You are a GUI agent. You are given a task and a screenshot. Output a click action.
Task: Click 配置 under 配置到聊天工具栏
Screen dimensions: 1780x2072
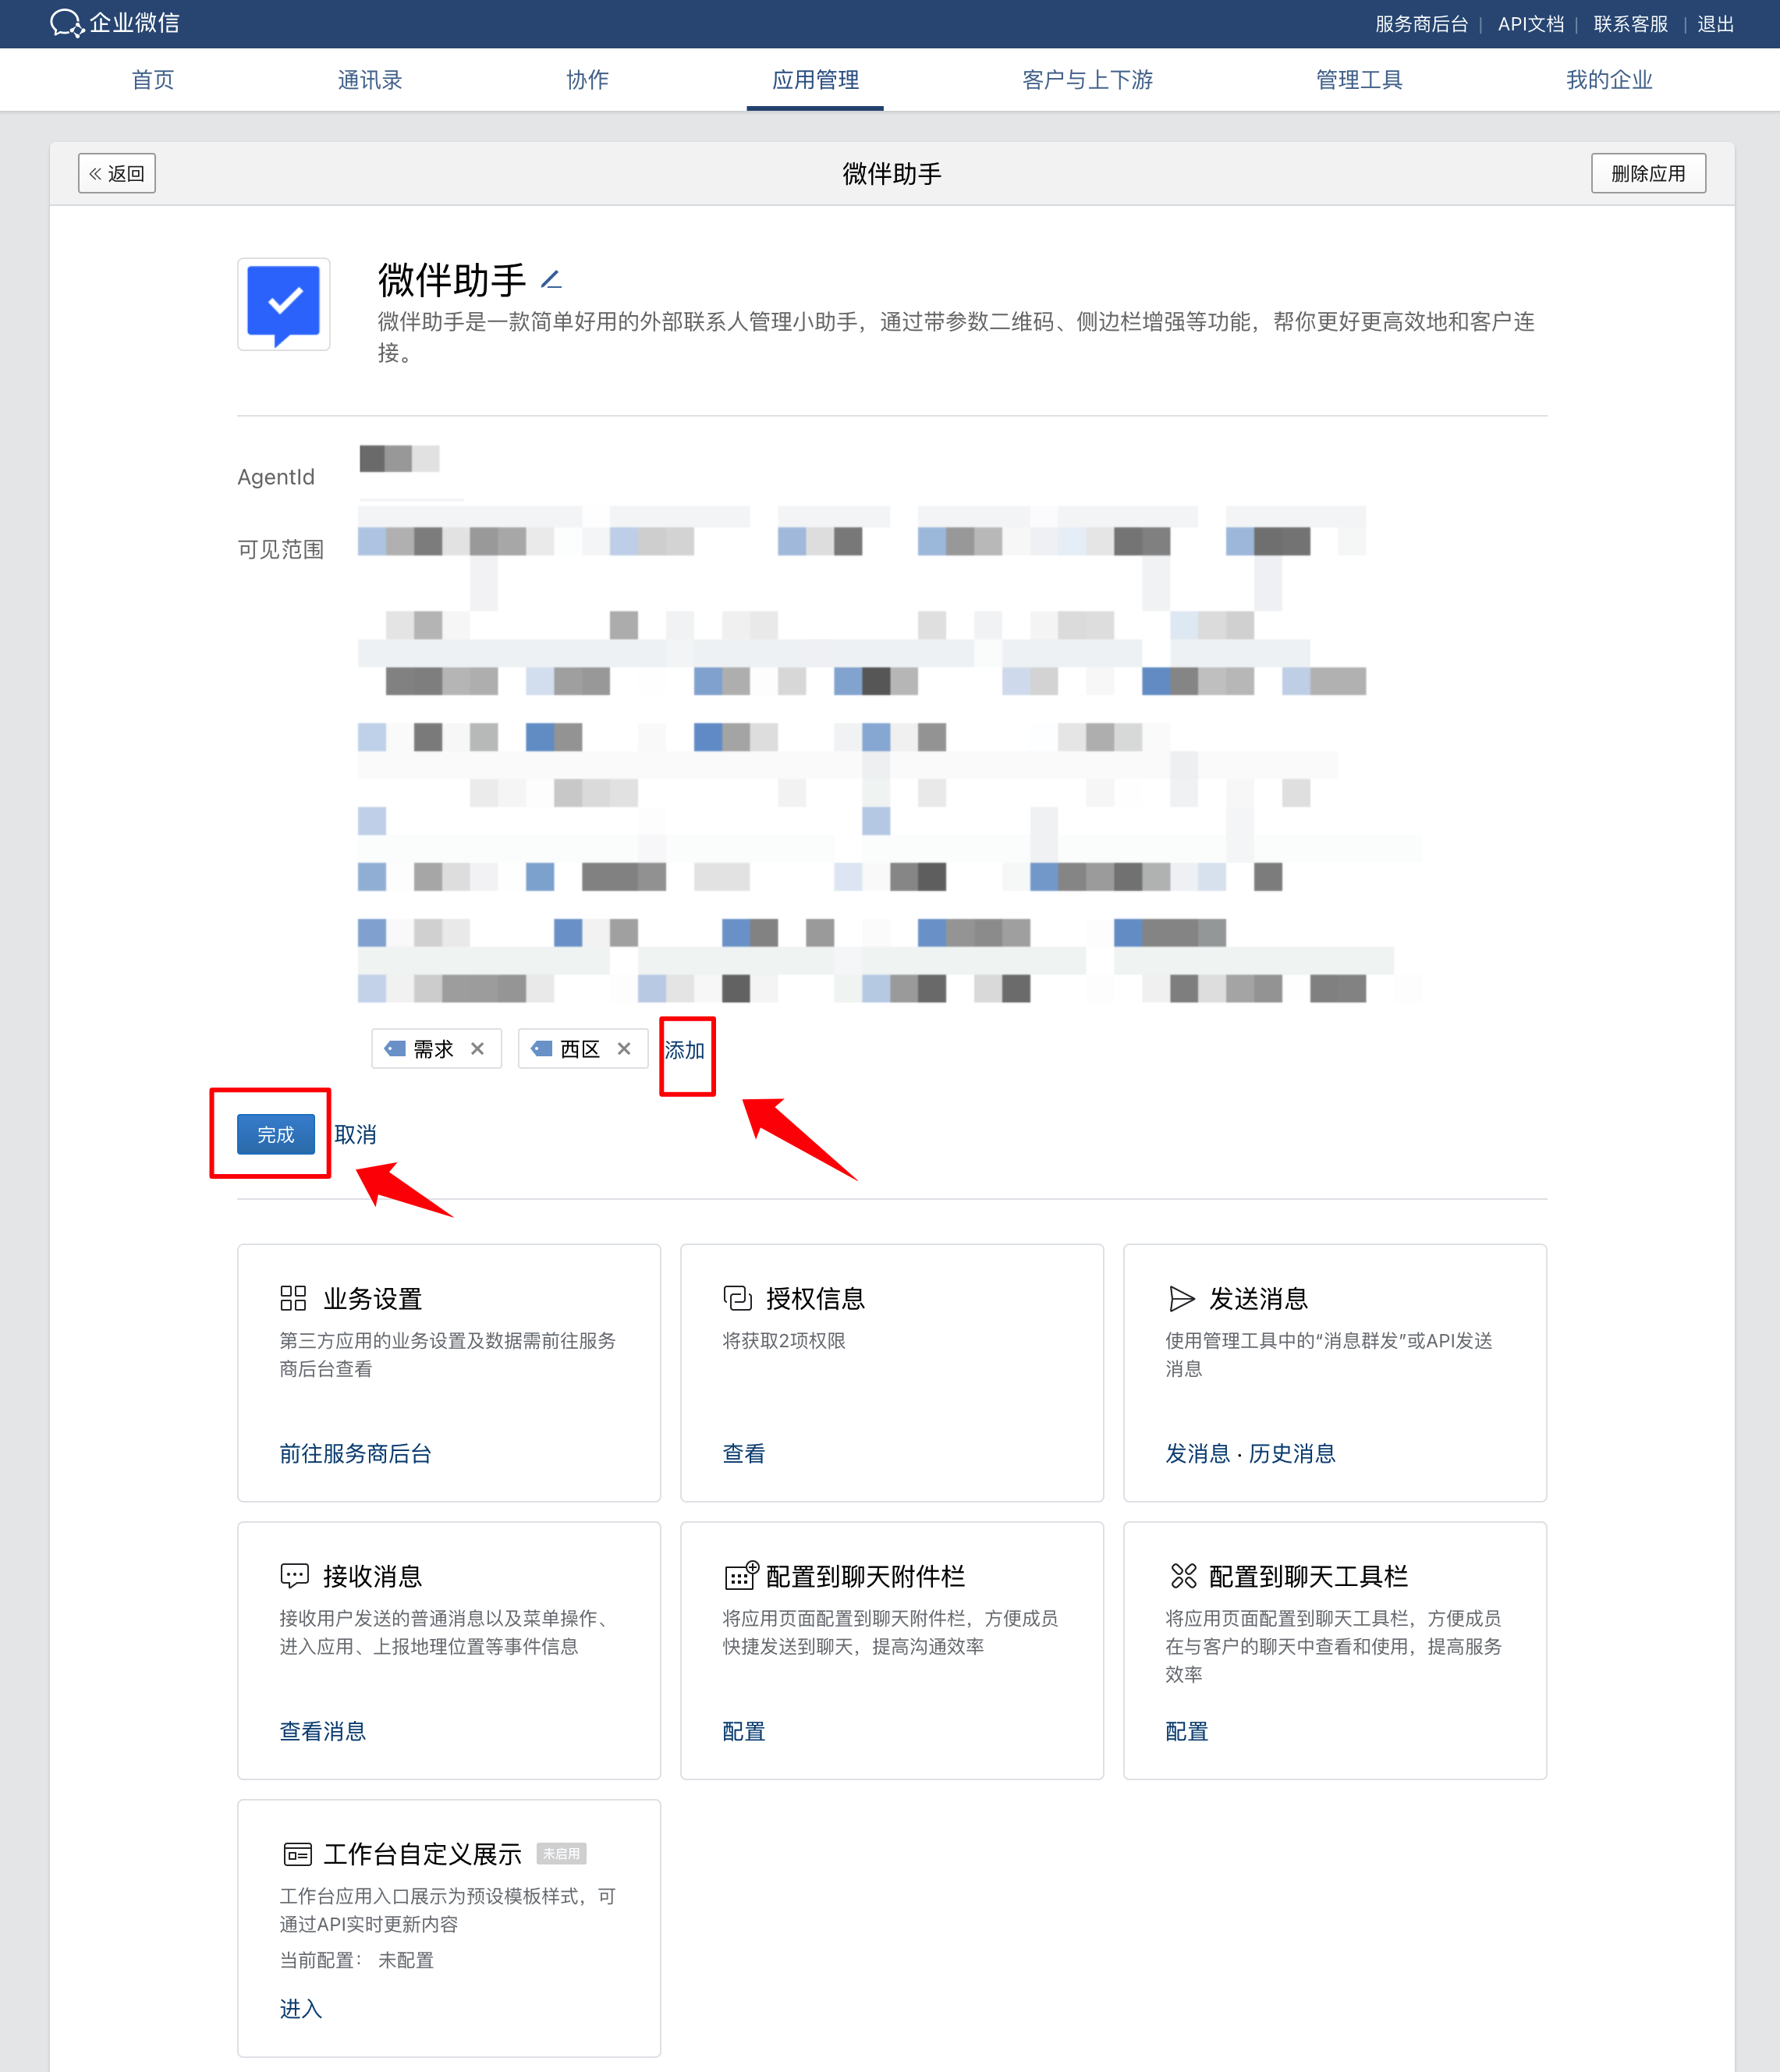[1187, 1731]
